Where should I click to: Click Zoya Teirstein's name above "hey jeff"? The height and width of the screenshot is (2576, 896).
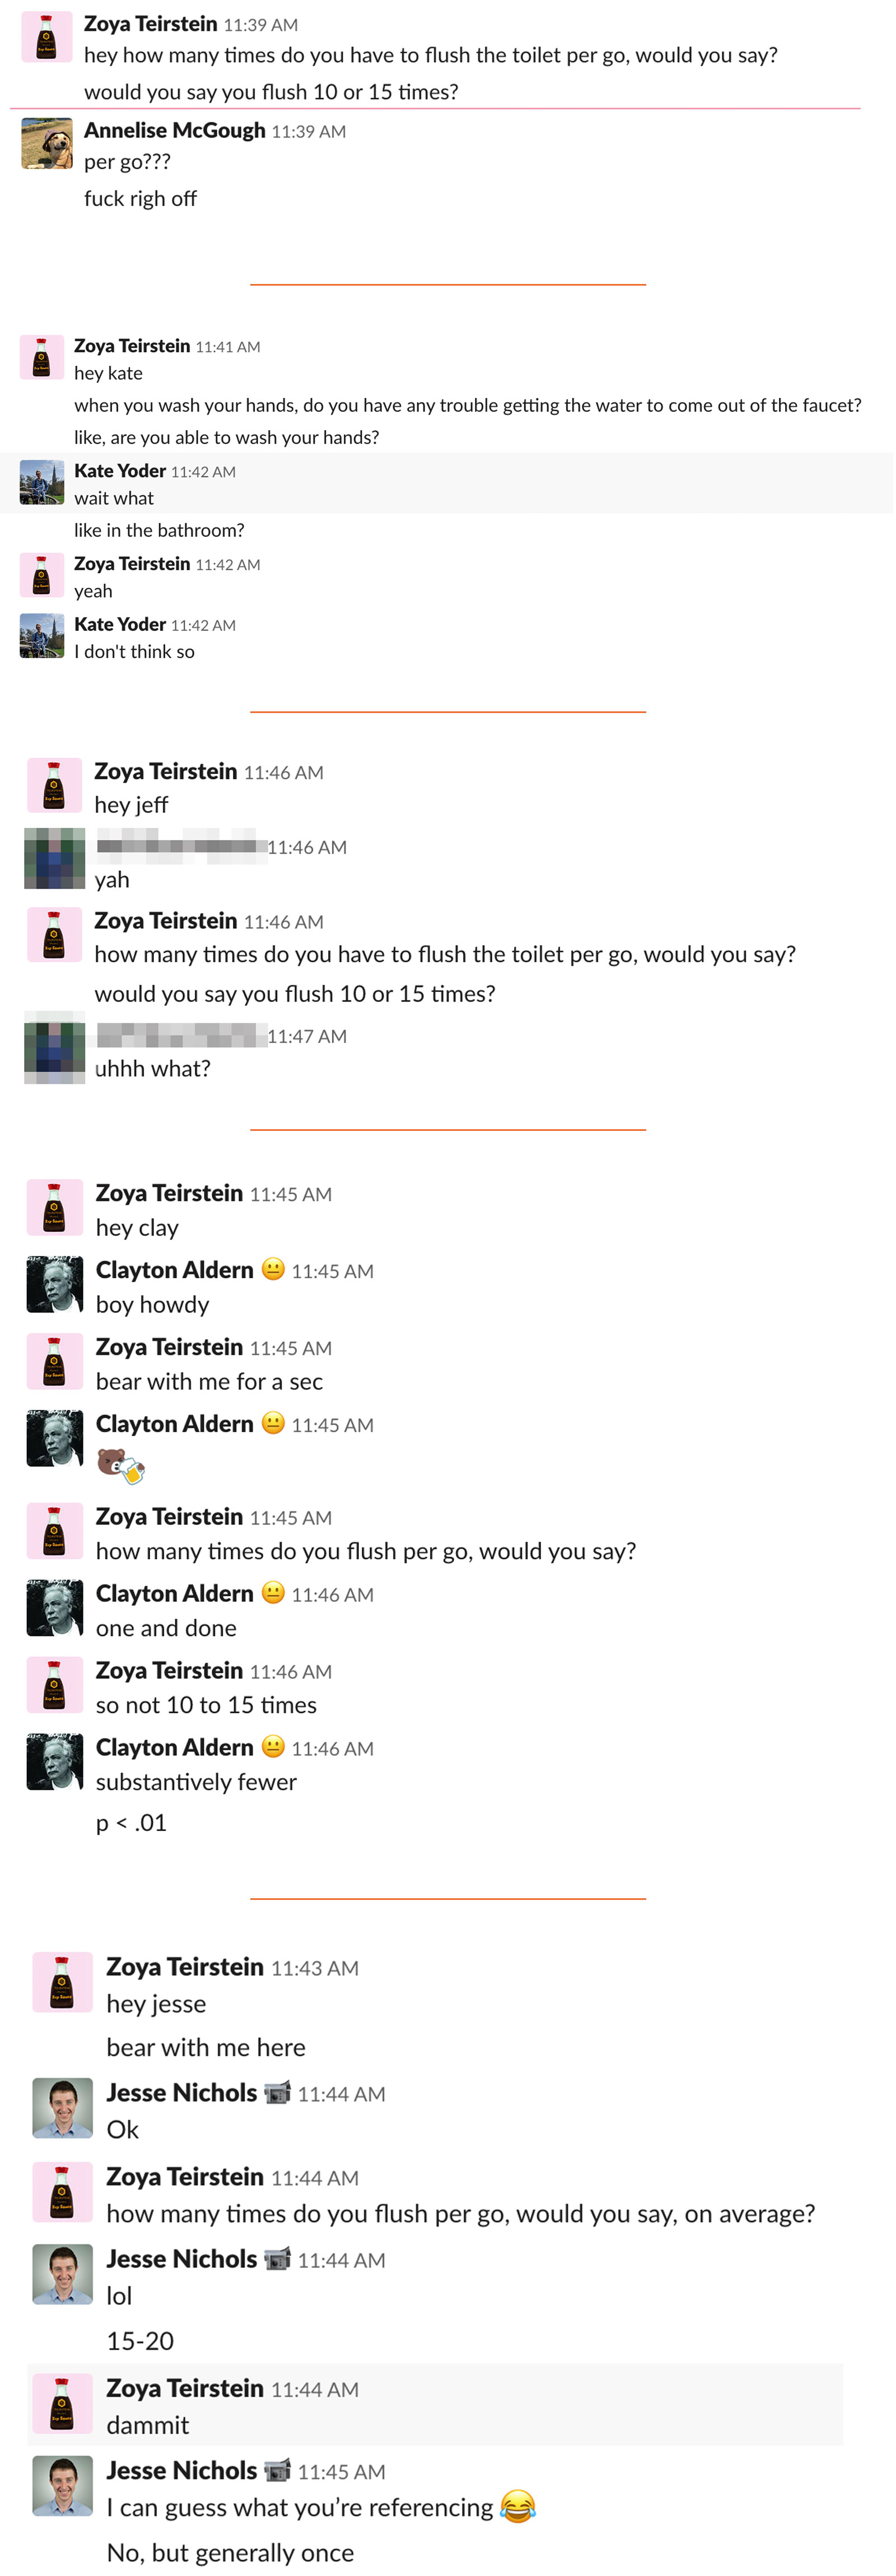tap(165, 771)
